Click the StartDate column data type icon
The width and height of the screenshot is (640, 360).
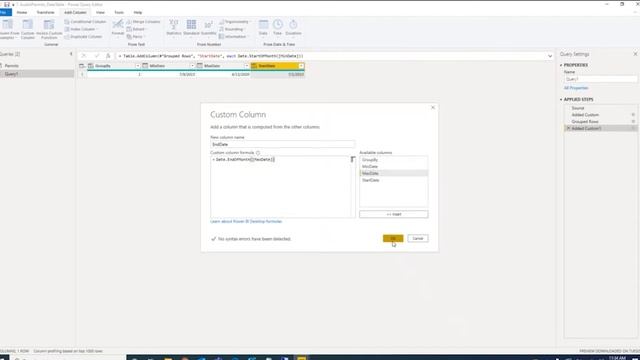[x=254, y=66]
